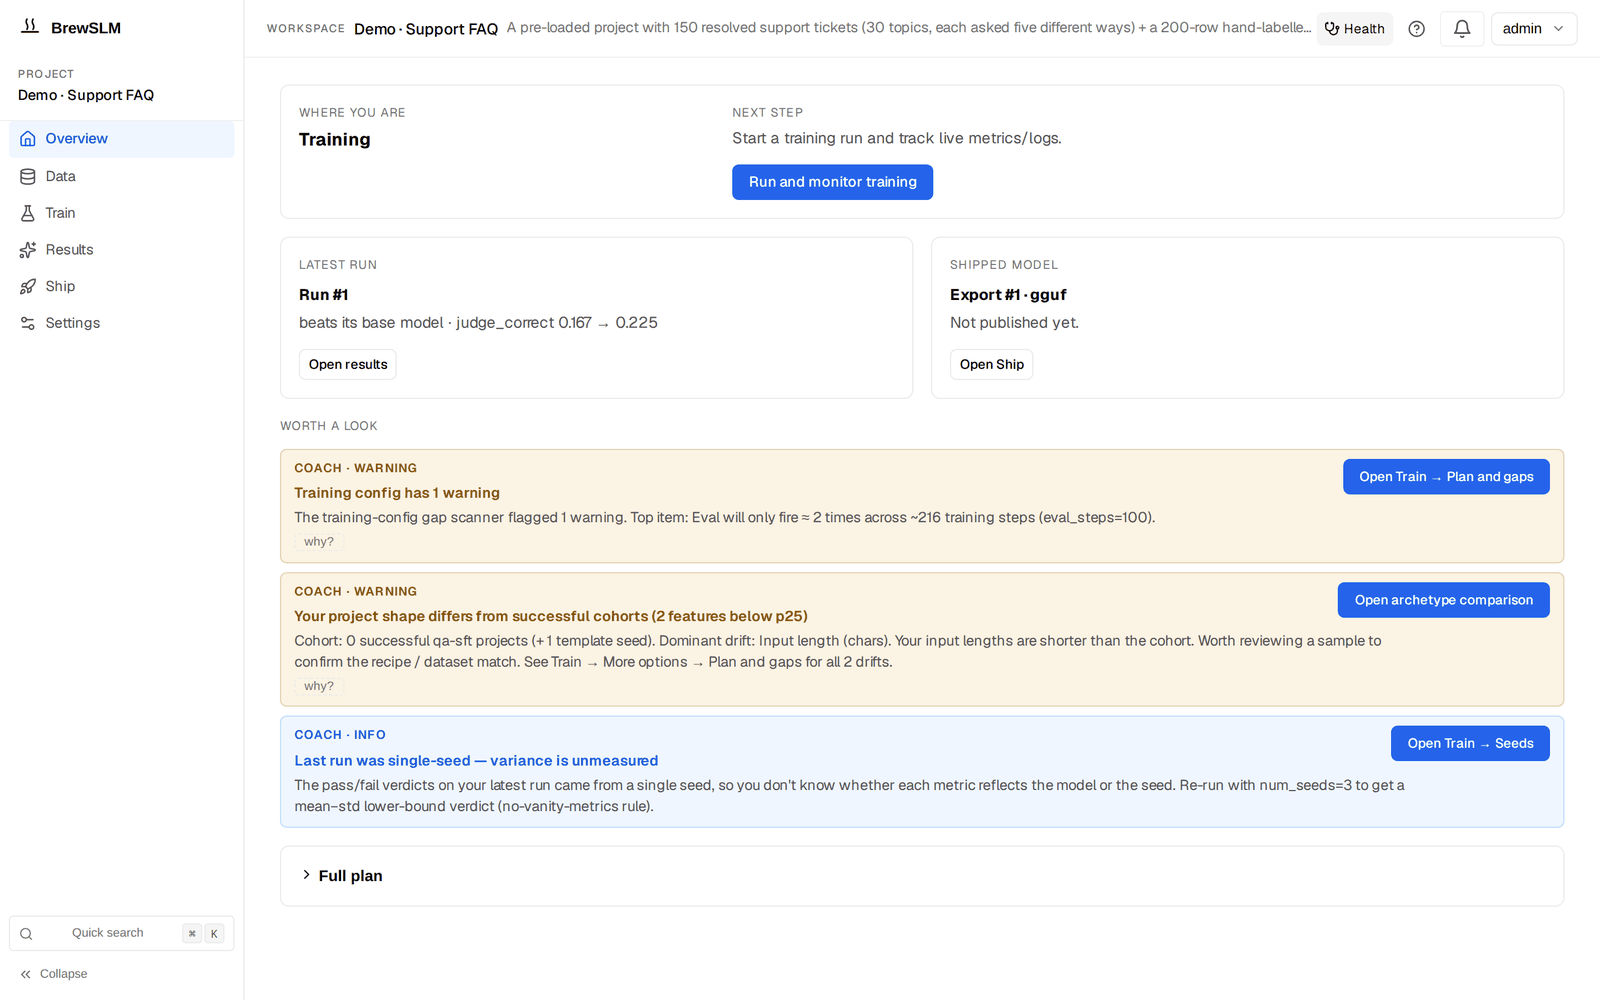Click the Run #1 heading
Screen dimensions: 1600x1000
pyautogui.click(x=323, y=295)
